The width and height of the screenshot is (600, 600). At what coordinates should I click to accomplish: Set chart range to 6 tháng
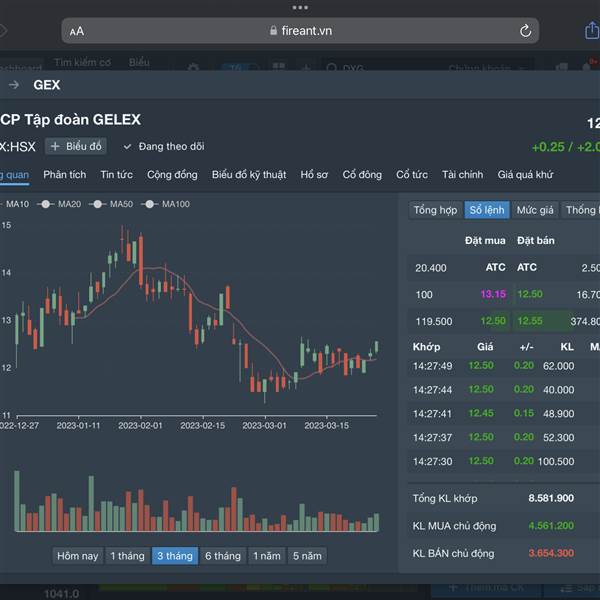tap(223, 556)
